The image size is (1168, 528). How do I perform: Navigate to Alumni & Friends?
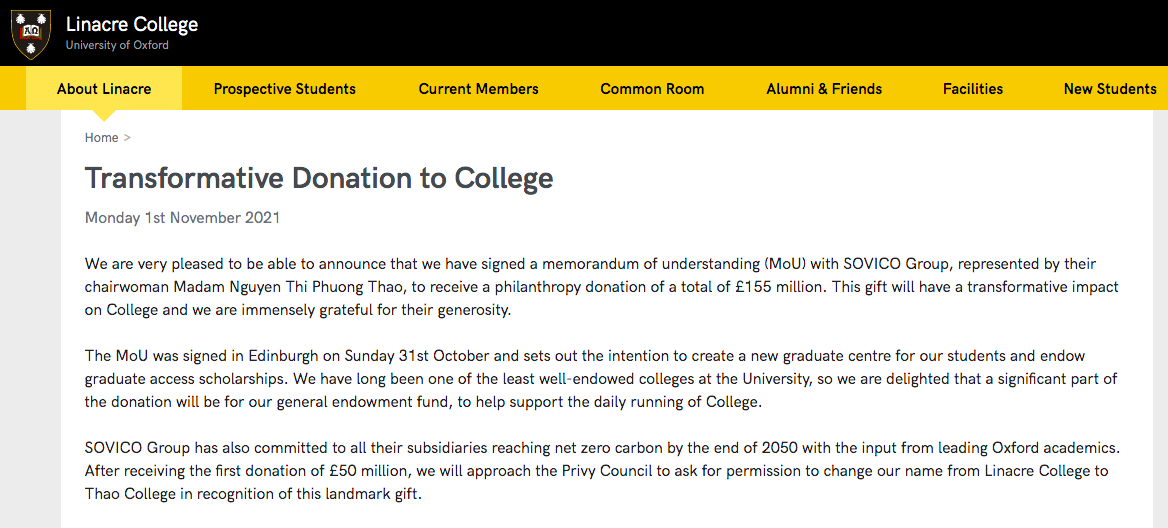click(824, 88)
